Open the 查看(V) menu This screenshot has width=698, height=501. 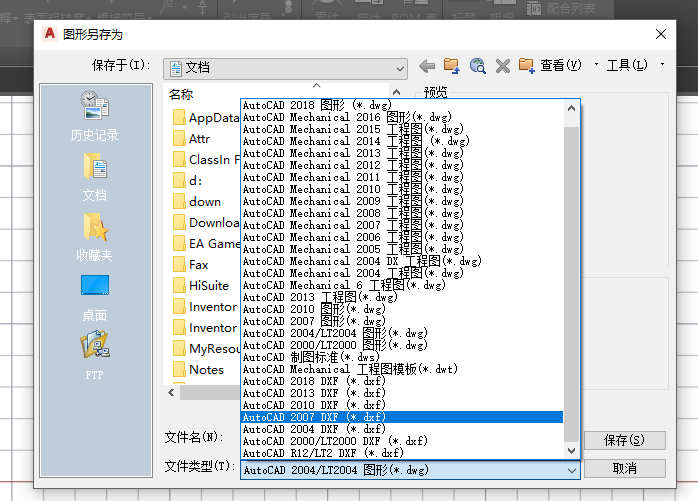[560, 65]
